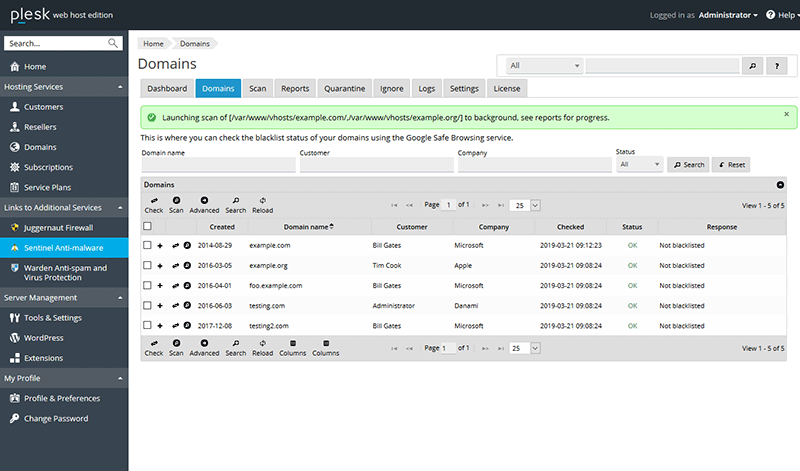Screen dimensions: 800x471
Task: Click the question mark help button
Action: click(x=777, y=65)
